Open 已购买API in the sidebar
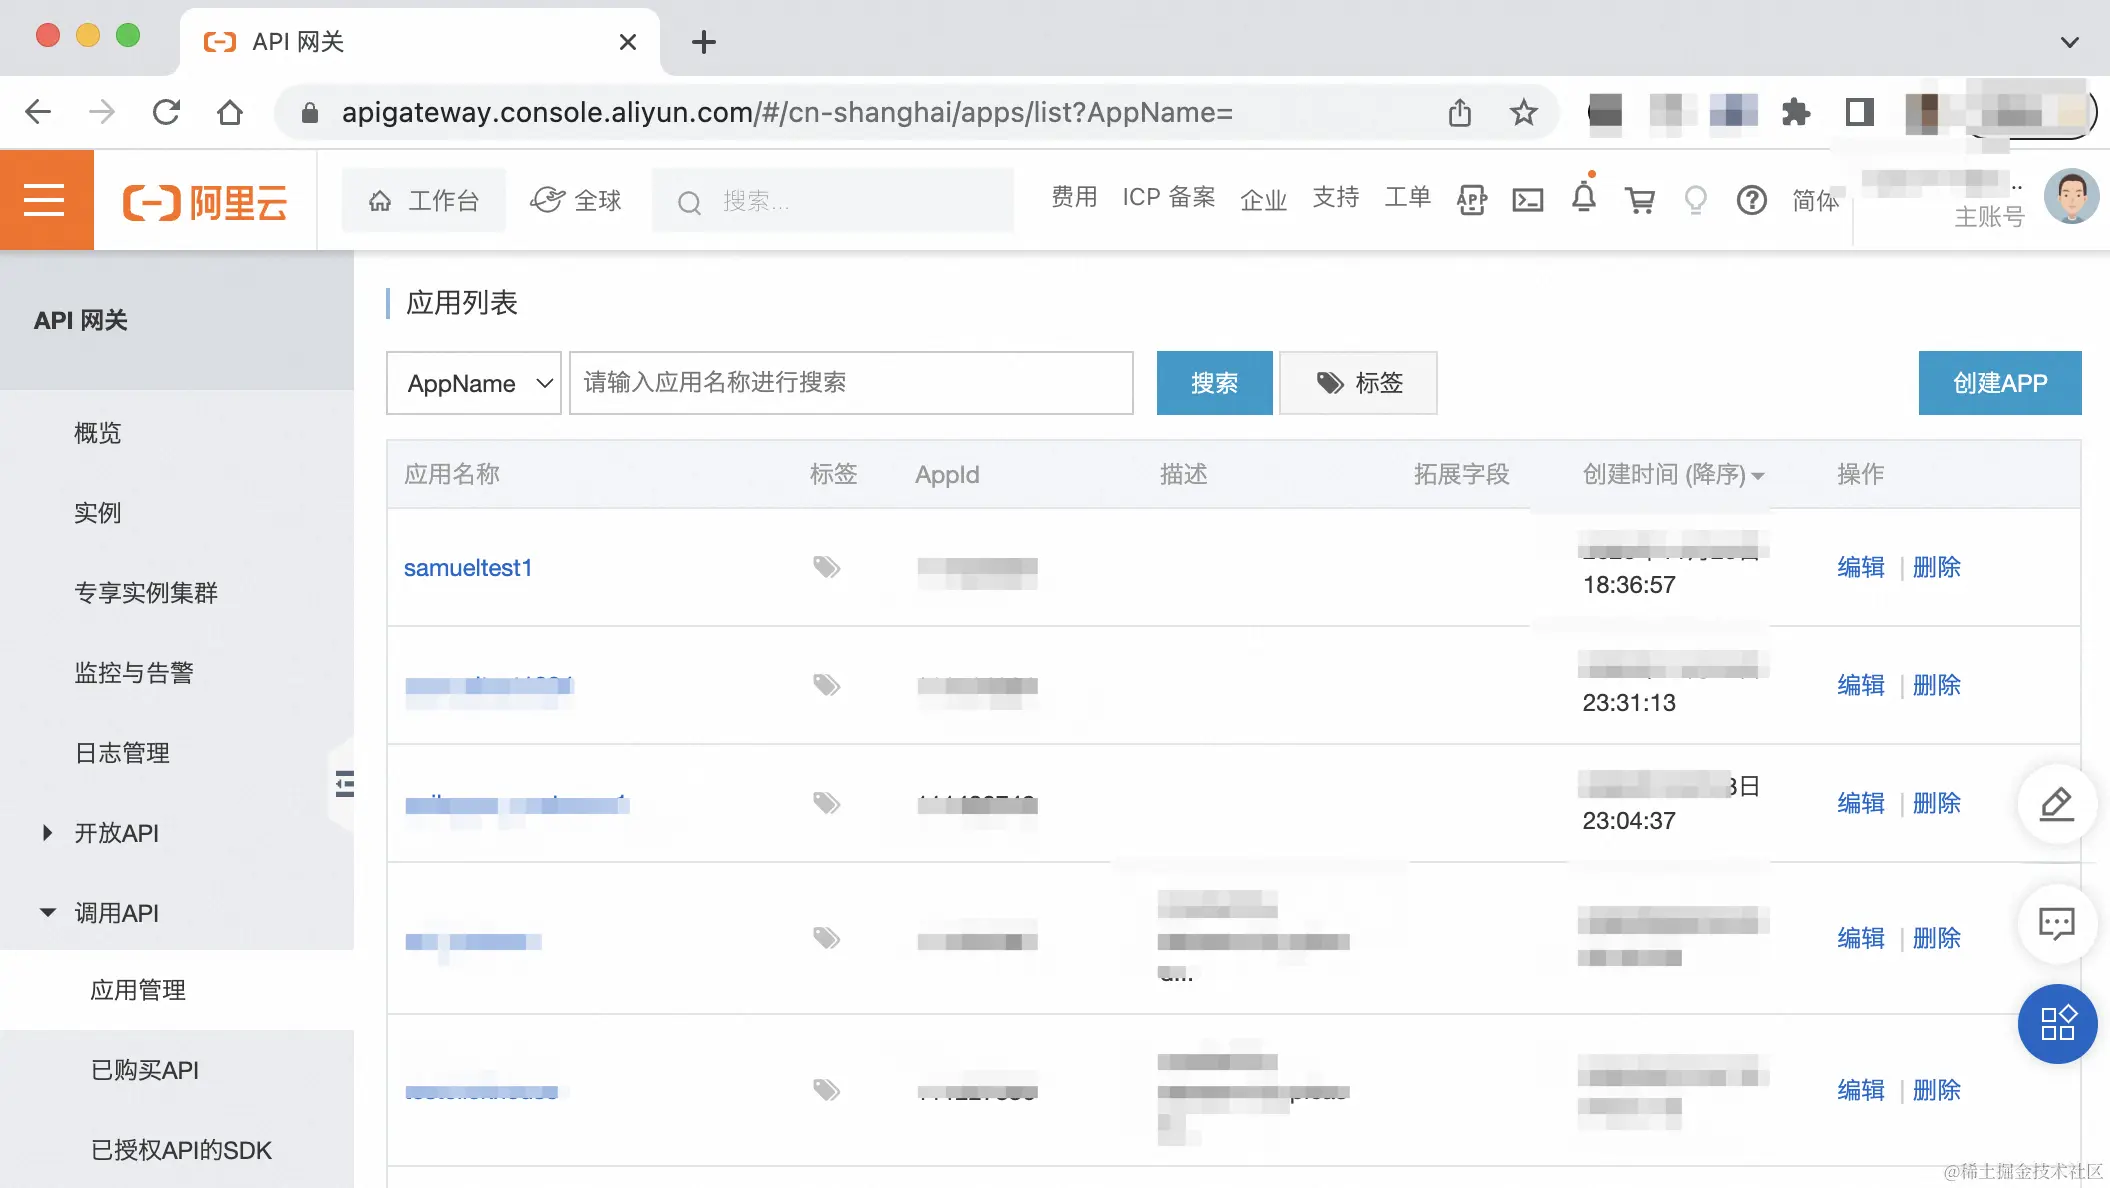The width and height of the screenshot is (2110, 1188). (145, 1070)
